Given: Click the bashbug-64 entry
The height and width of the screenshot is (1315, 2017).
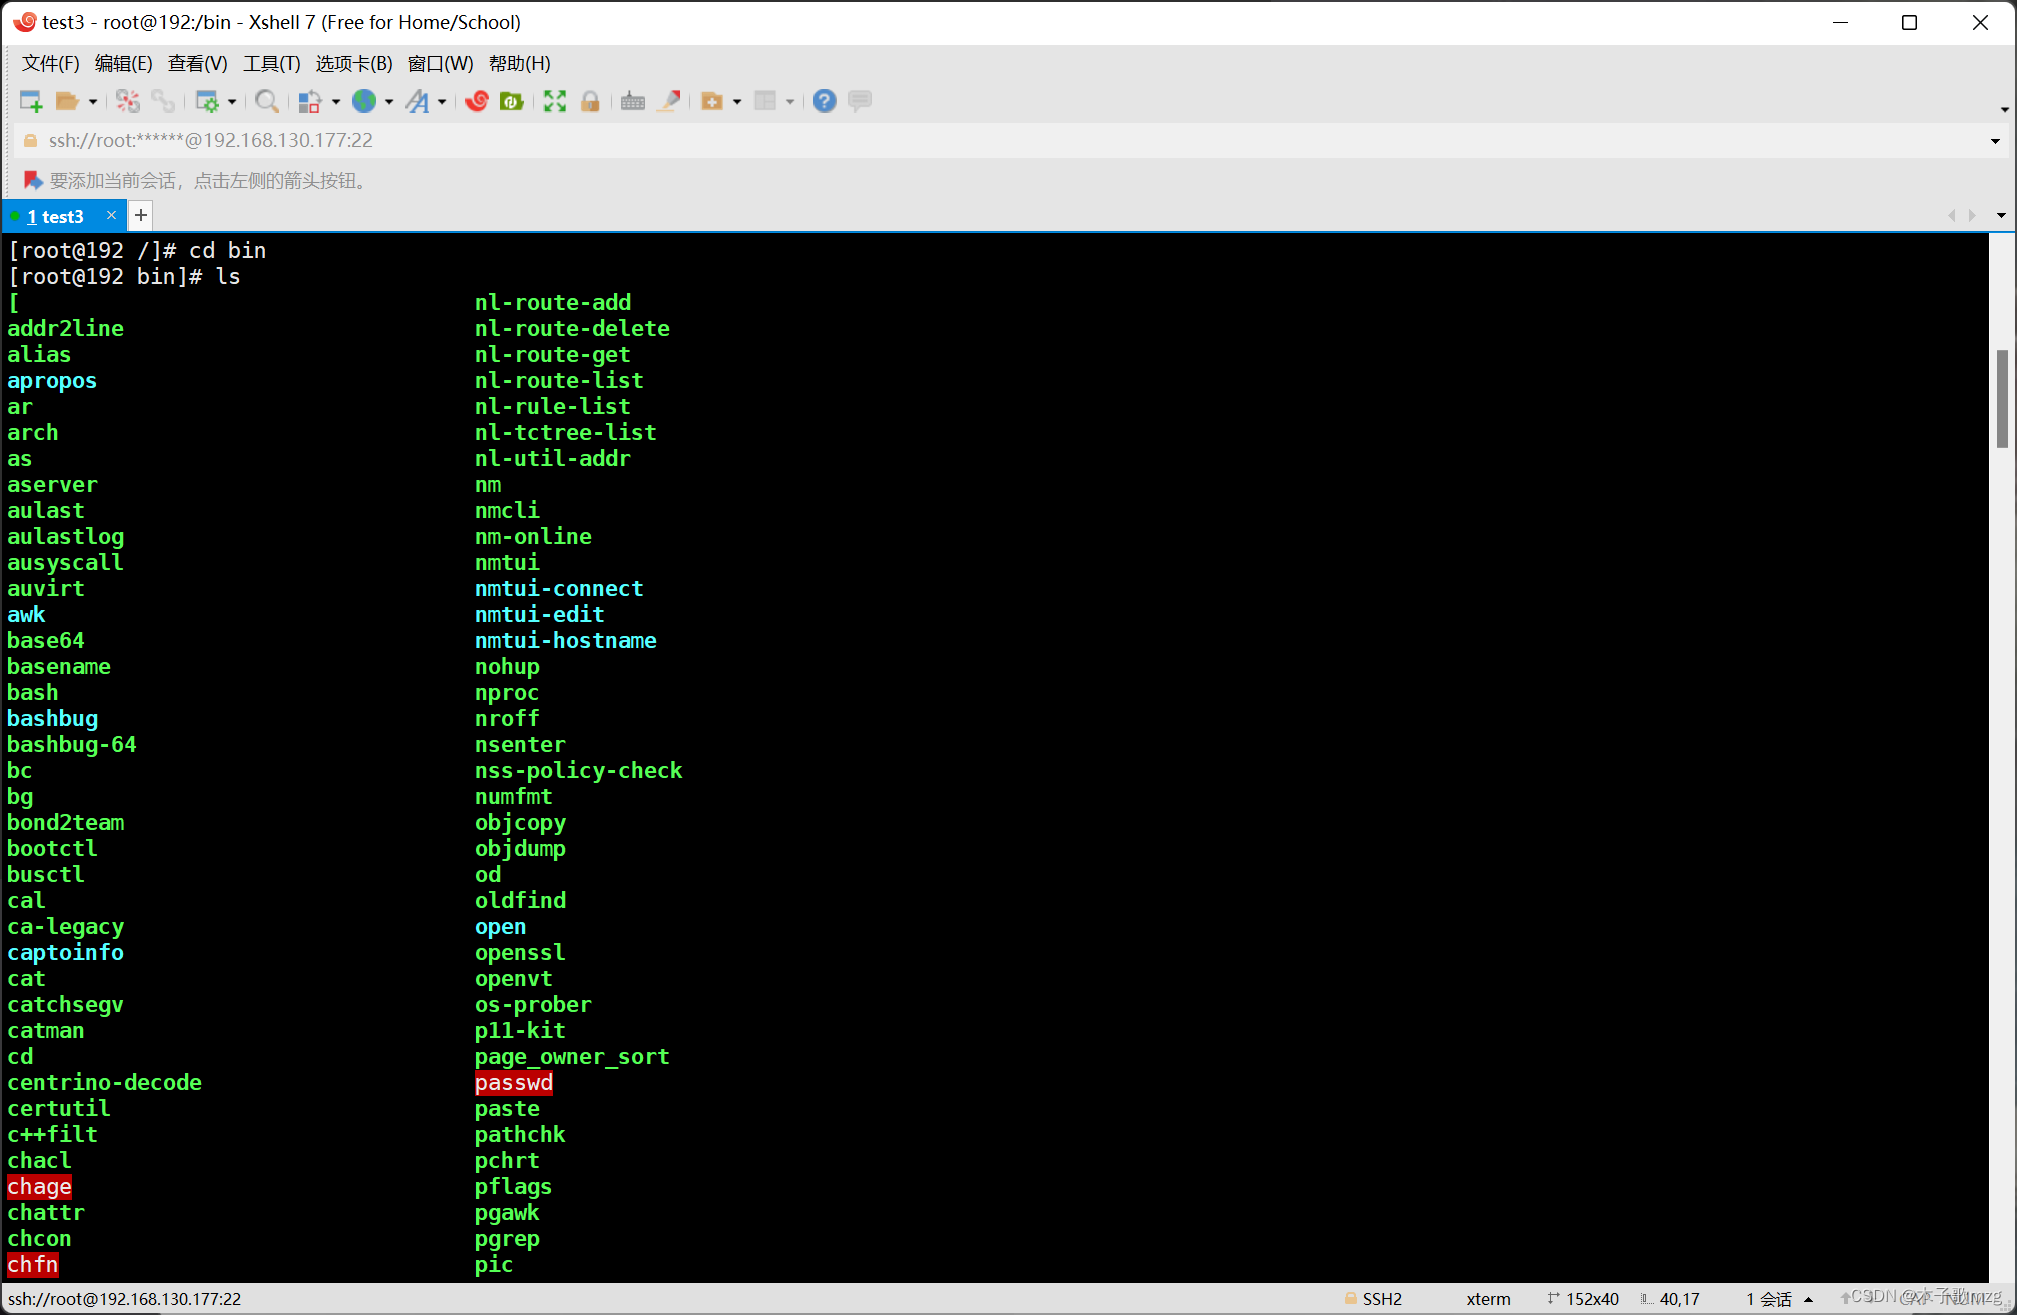Looking at the screenshot, I should pyautogui.click(x=72, y=744).
